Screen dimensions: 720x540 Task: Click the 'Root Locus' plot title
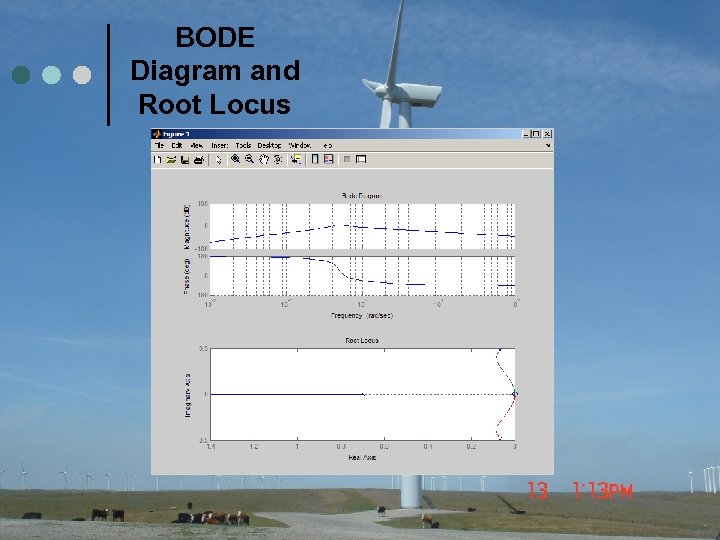click(362, 340)
